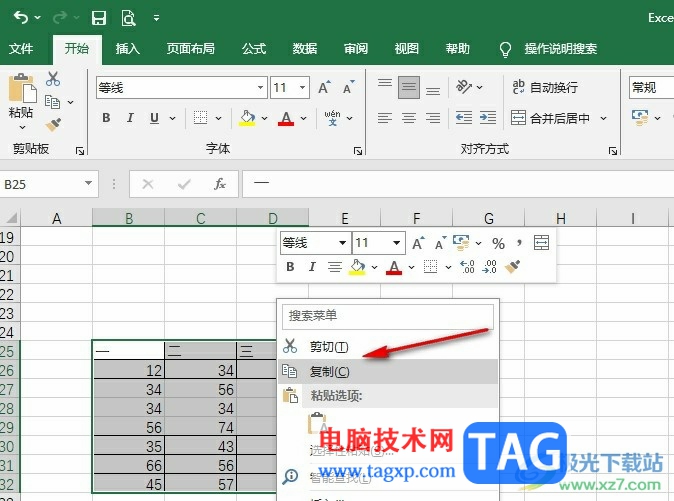Expand the 粘贴 paste options arrow
The width and height of the screenshot is (674, 501).
pos(22,128)
